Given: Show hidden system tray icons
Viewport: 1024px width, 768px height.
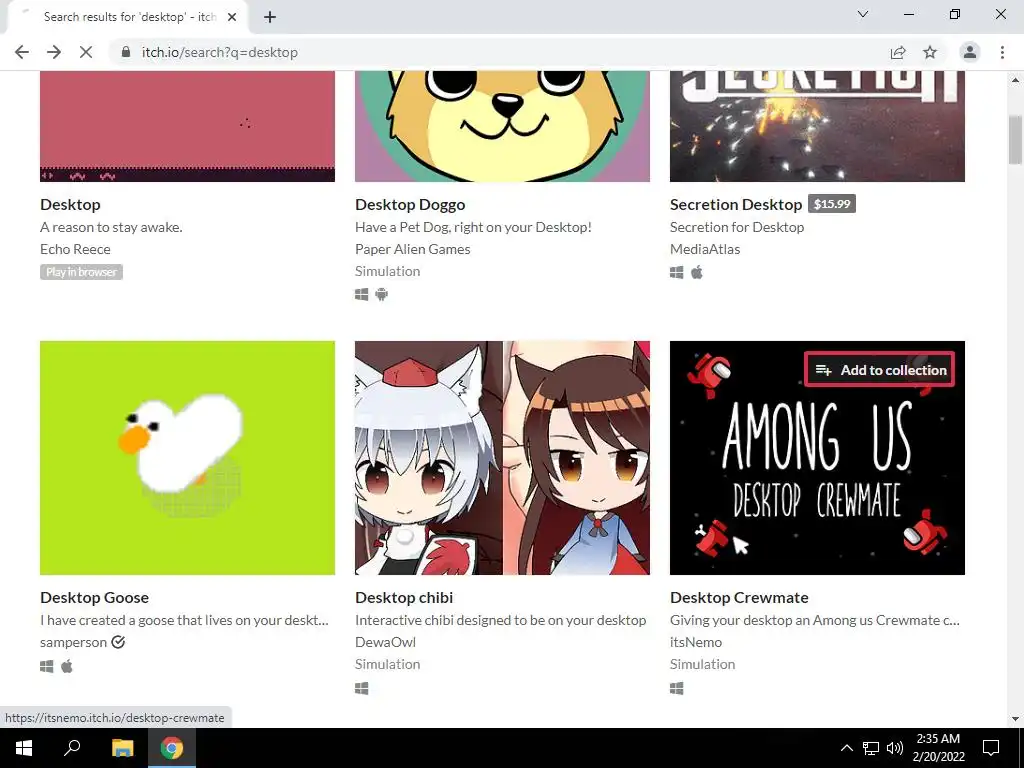Looking at the screenshot, I should pyautogui.click(x=846, y=748).
